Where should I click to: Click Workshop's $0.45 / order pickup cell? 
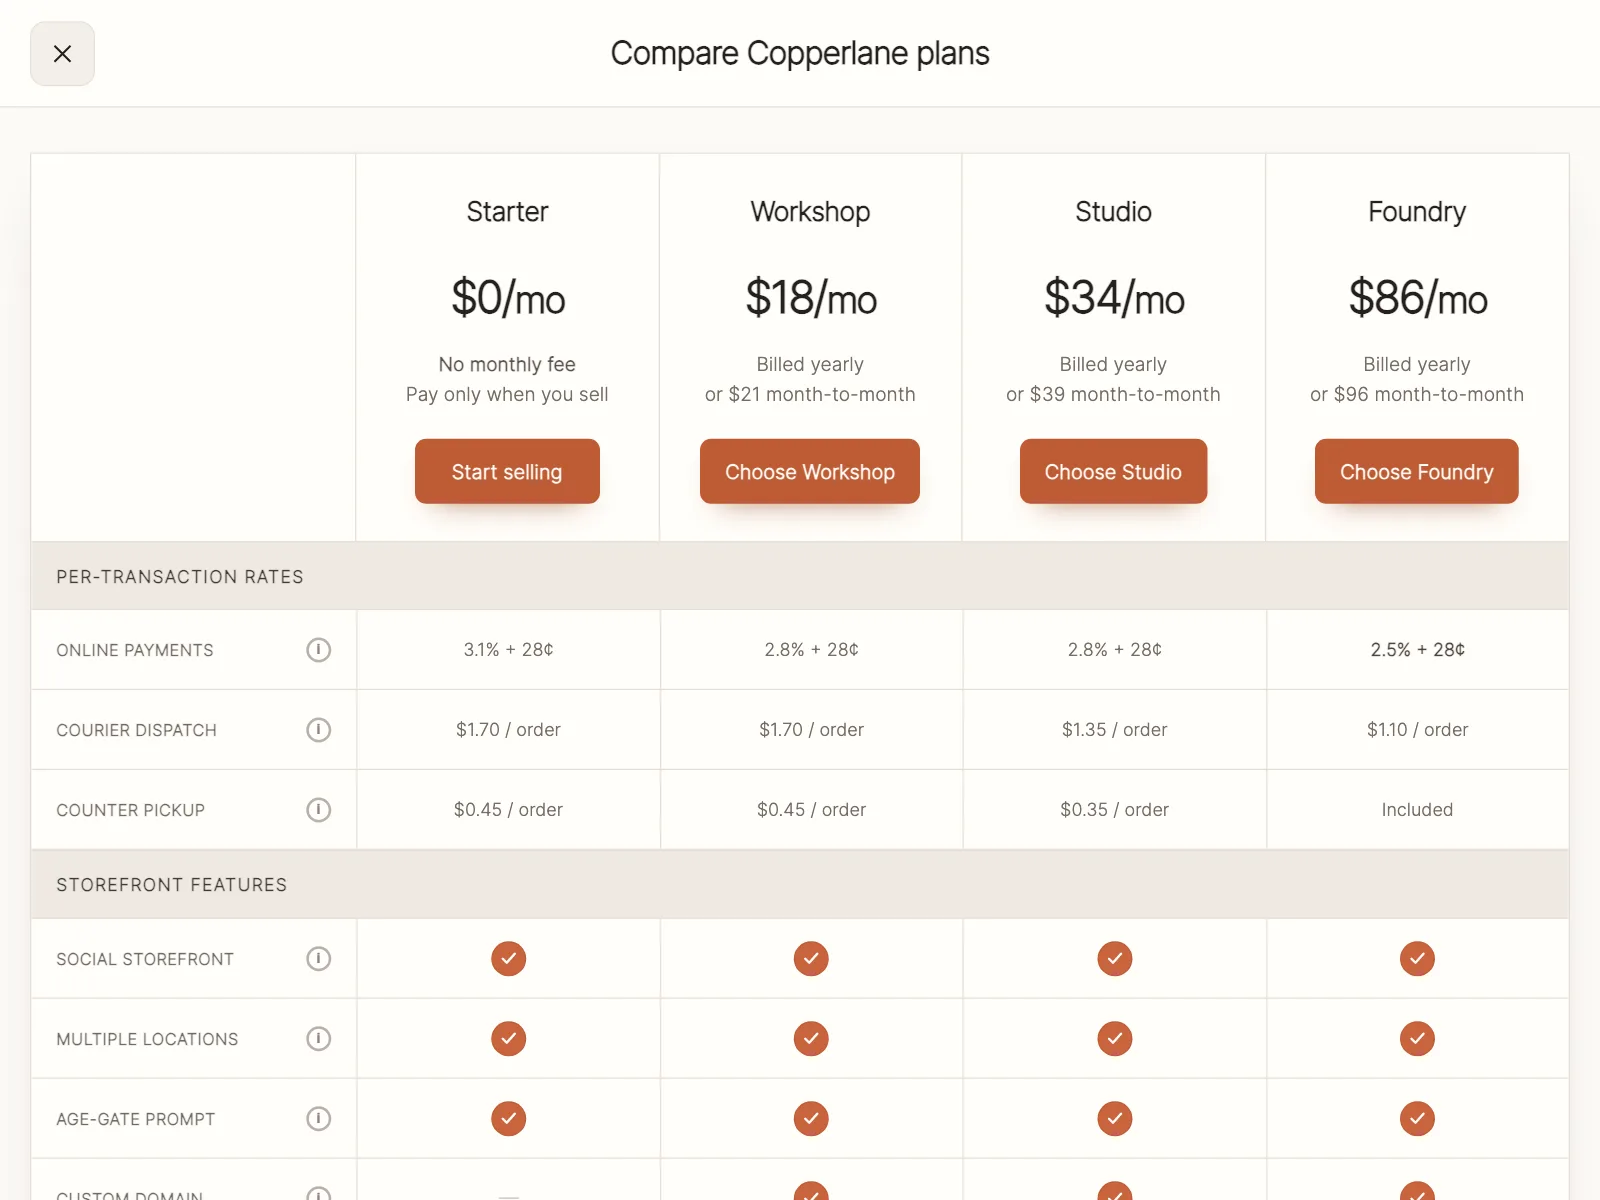pyautogui.click(x=811, y=810)
